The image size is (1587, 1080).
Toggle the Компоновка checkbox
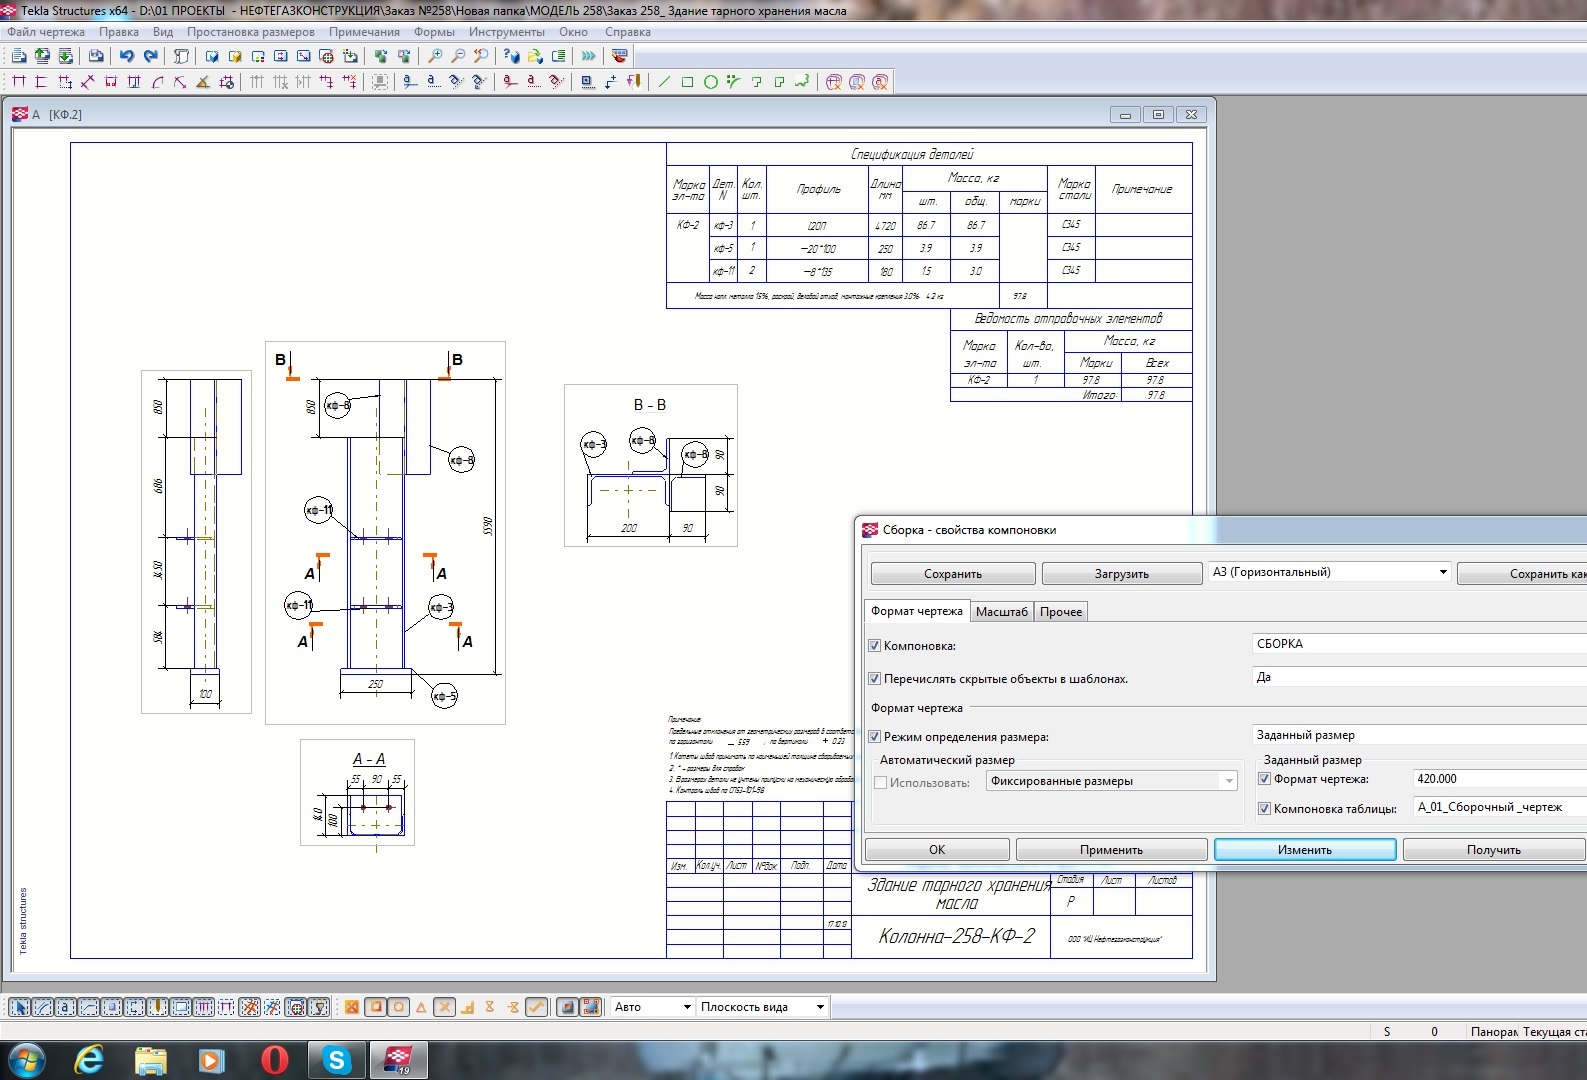(x=875, y=646)
